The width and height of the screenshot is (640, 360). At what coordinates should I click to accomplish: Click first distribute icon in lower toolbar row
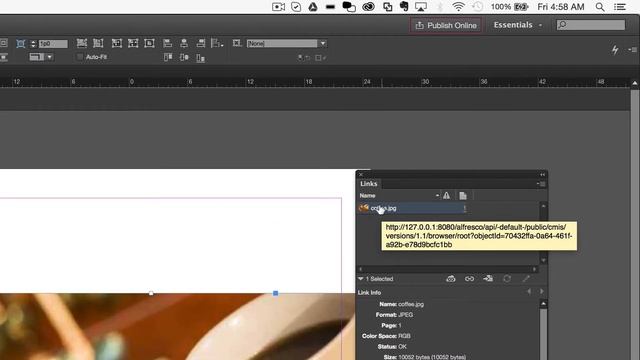point(168,58)
